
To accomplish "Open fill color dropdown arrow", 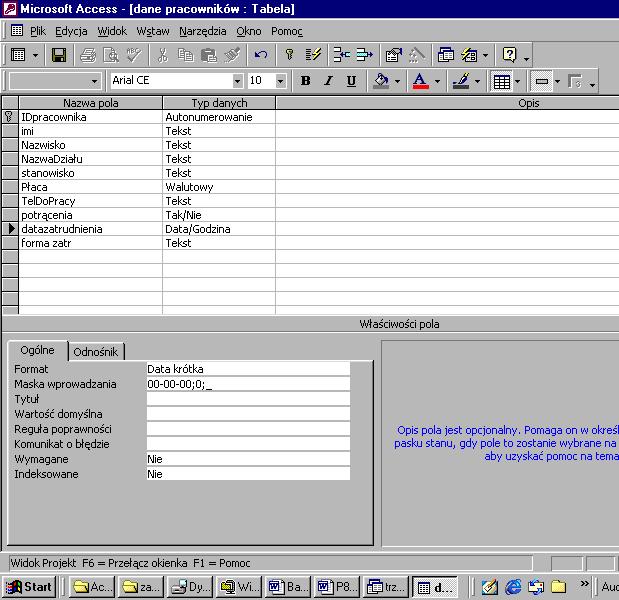I will [398, 81].
